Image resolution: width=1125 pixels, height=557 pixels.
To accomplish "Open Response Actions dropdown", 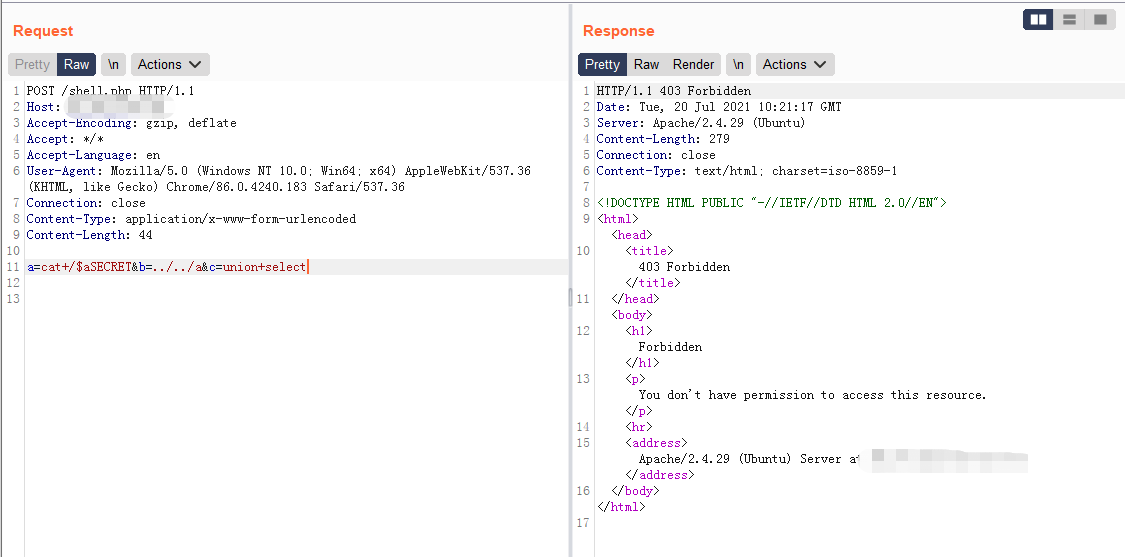I will pyautogui.click(x=795, y=65).
